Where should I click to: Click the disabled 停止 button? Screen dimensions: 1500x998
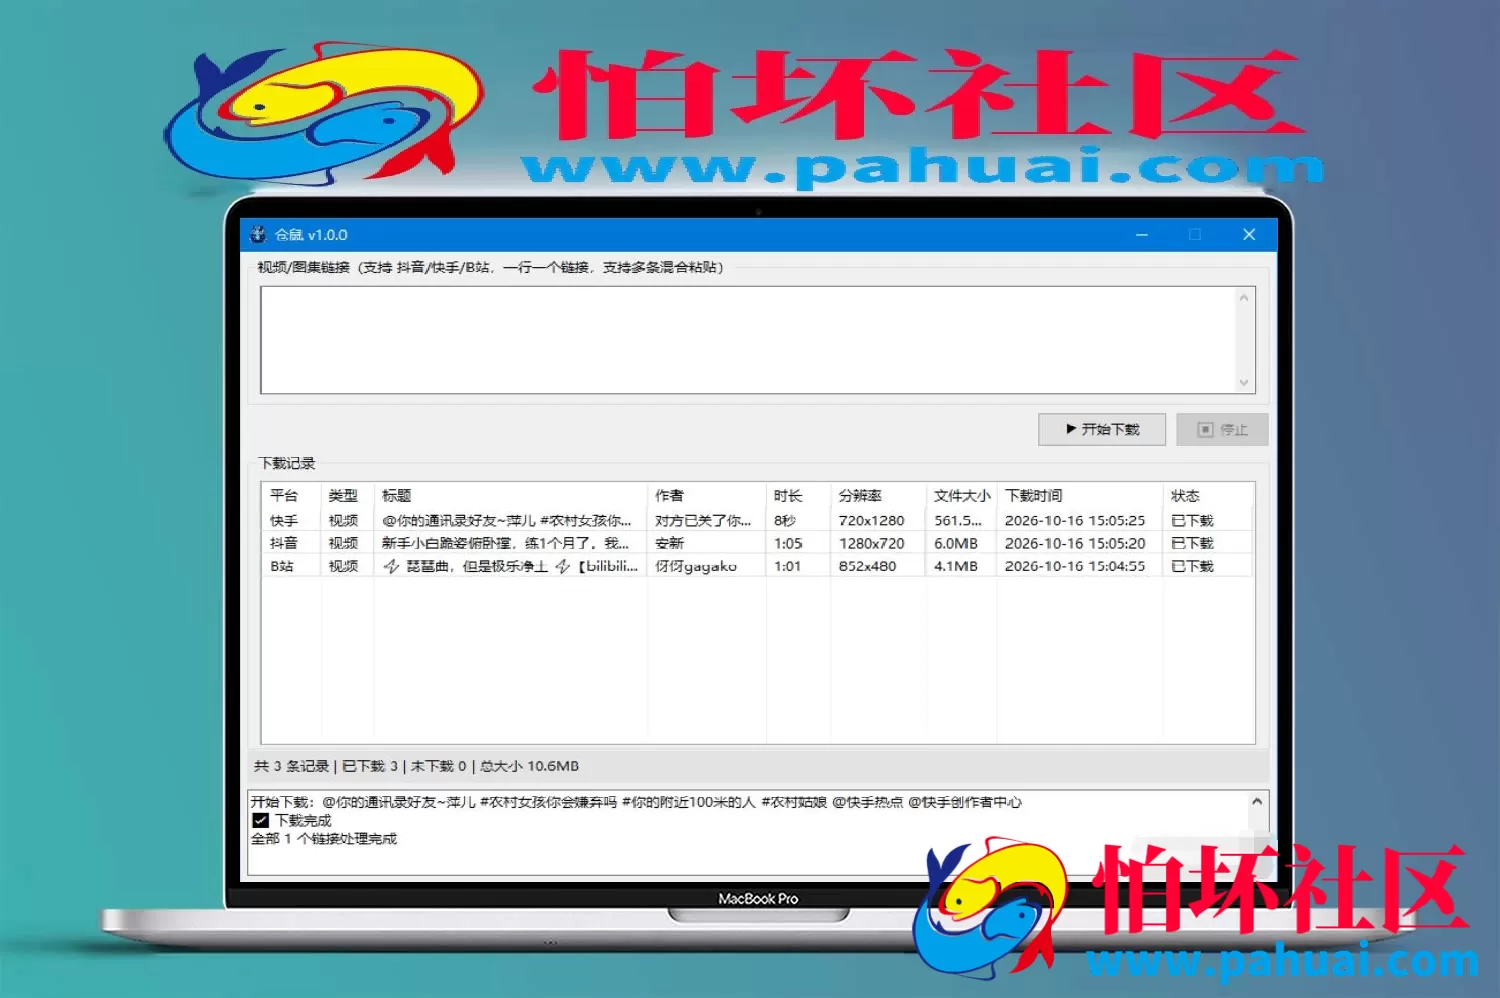point(1222,429)
